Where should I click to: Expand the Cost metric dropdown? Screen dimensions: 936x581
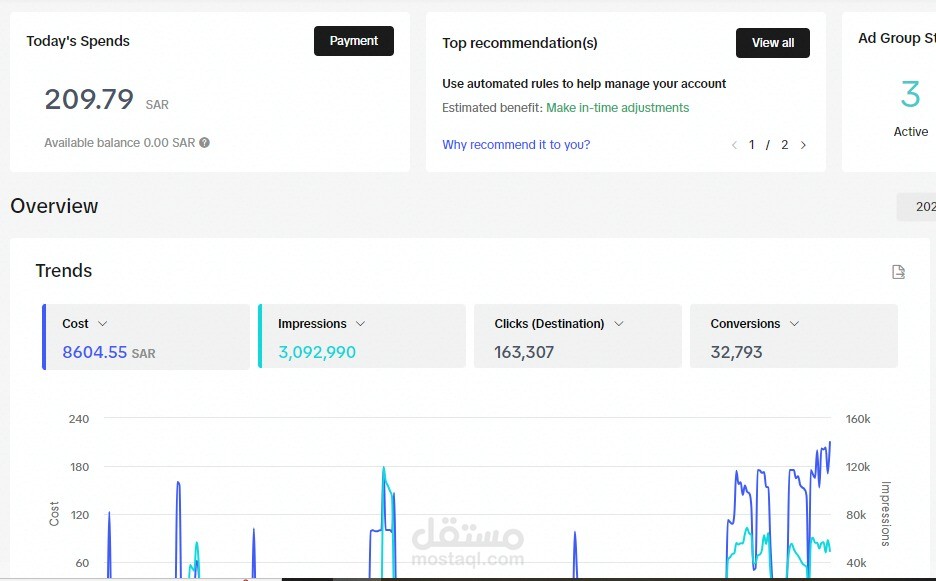coord(102,324)
